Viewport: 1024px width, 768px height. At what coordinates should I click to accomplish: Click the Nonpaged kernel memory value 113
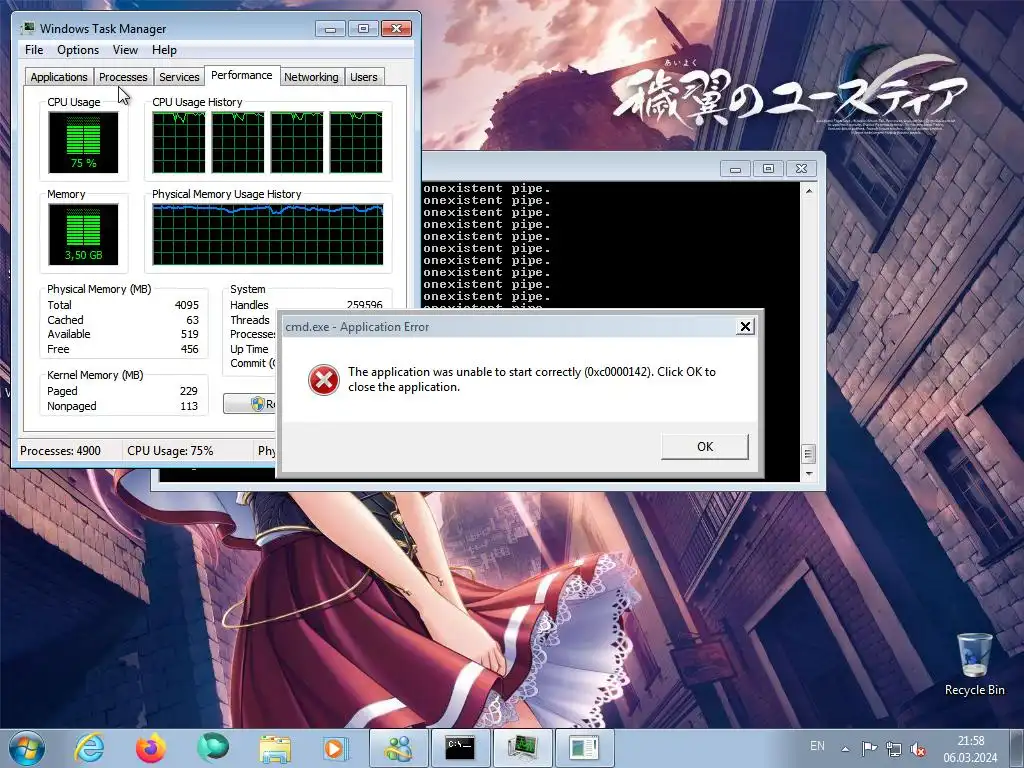coord(189,406)
